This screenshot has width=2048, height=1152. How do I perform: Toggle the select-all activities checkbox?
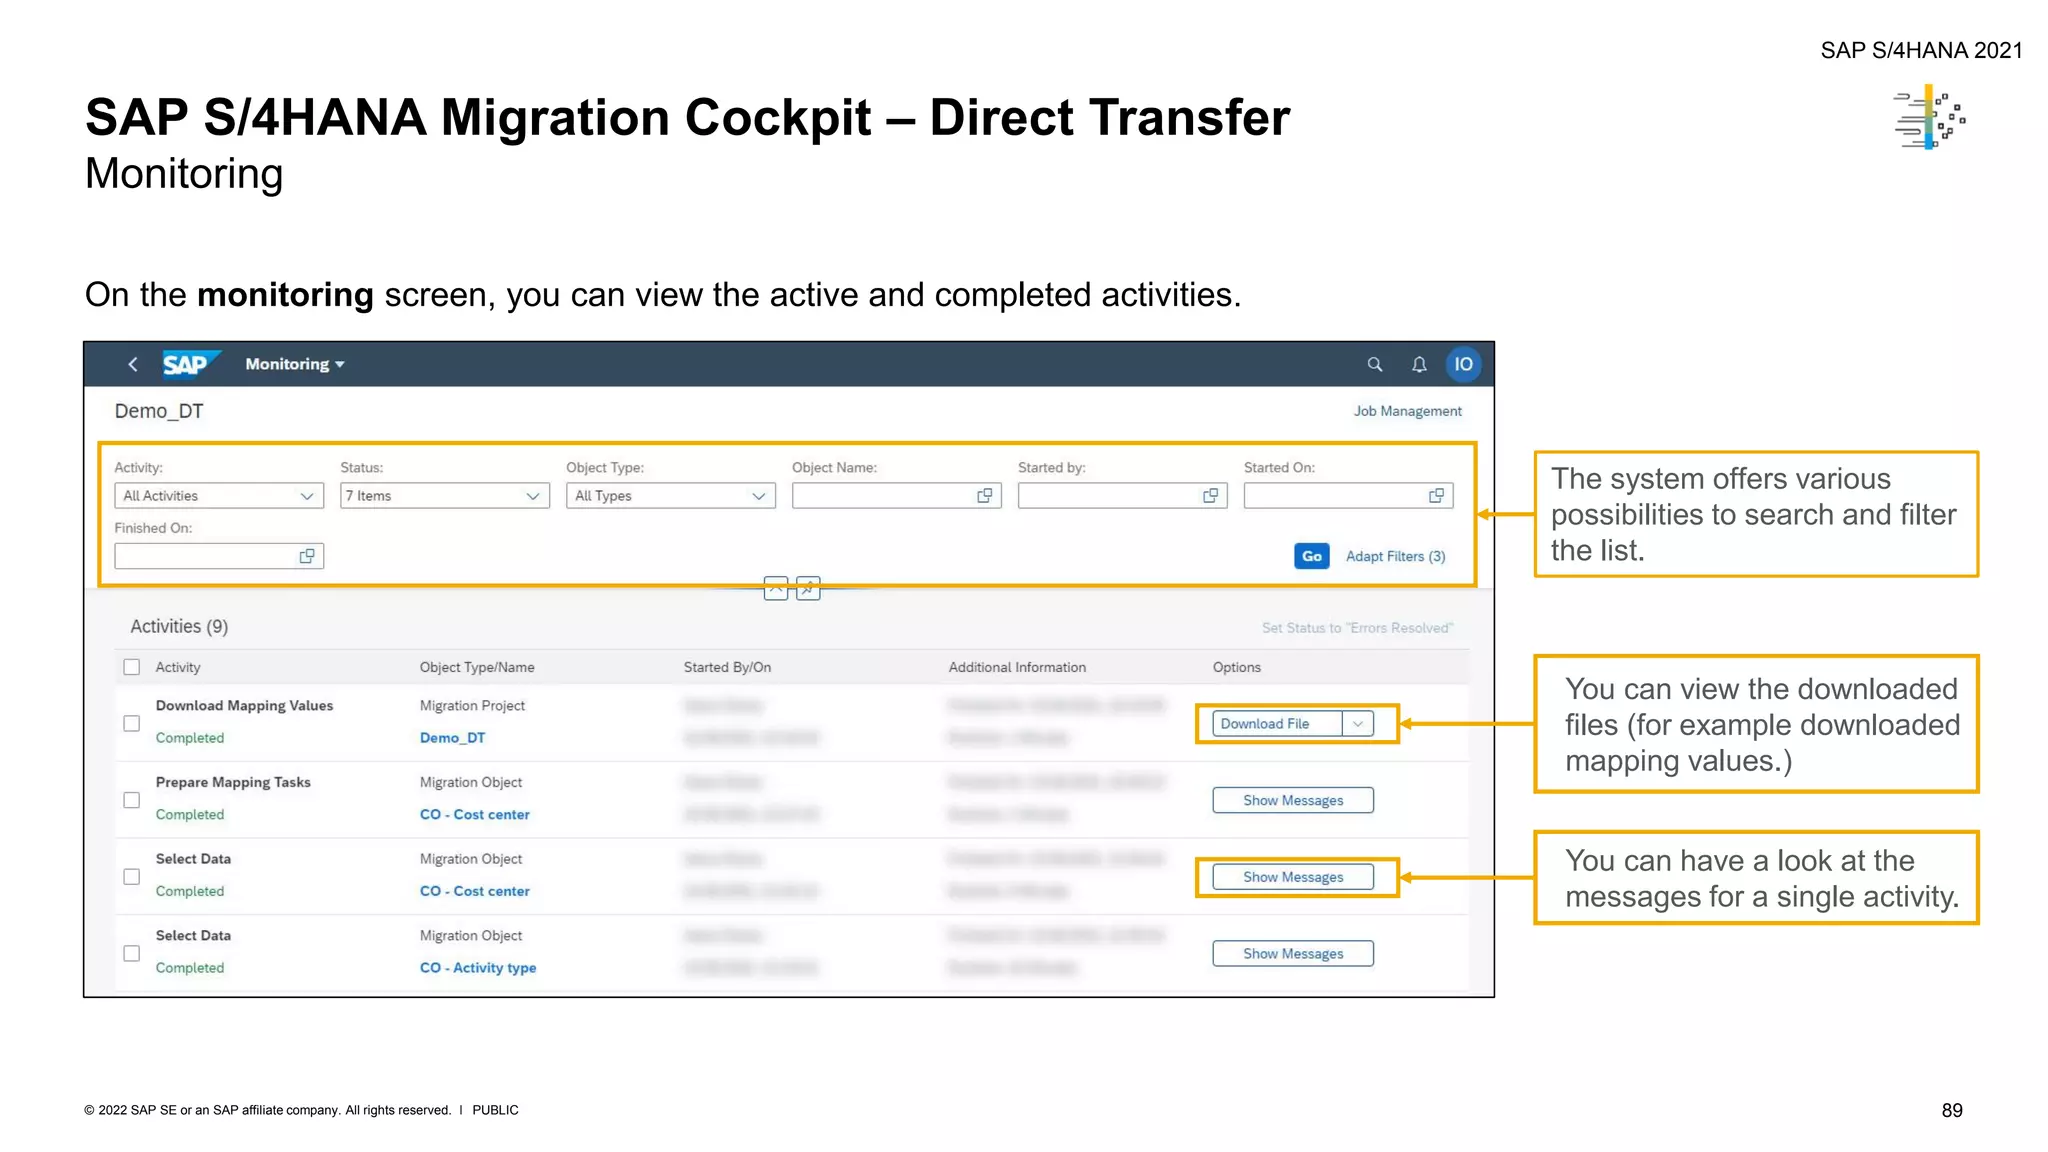click(132, 667)
